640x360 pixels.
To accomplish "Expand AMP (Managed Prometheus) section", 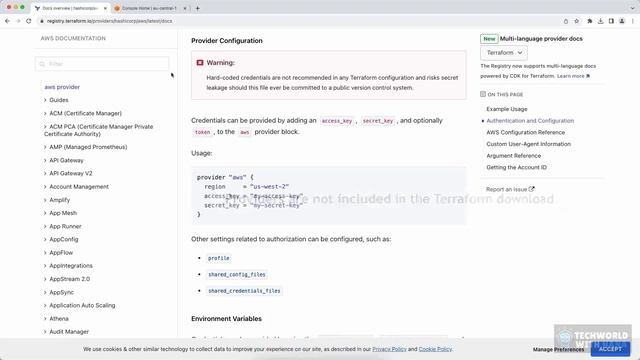I will click(x=85, y=147).
